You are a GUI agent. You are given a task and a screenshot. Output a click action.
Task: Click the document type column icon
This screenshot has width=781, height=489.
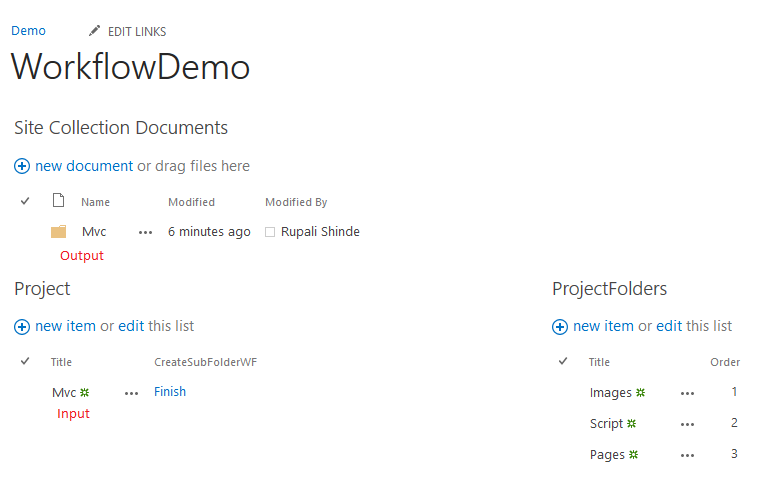point(58,201)
